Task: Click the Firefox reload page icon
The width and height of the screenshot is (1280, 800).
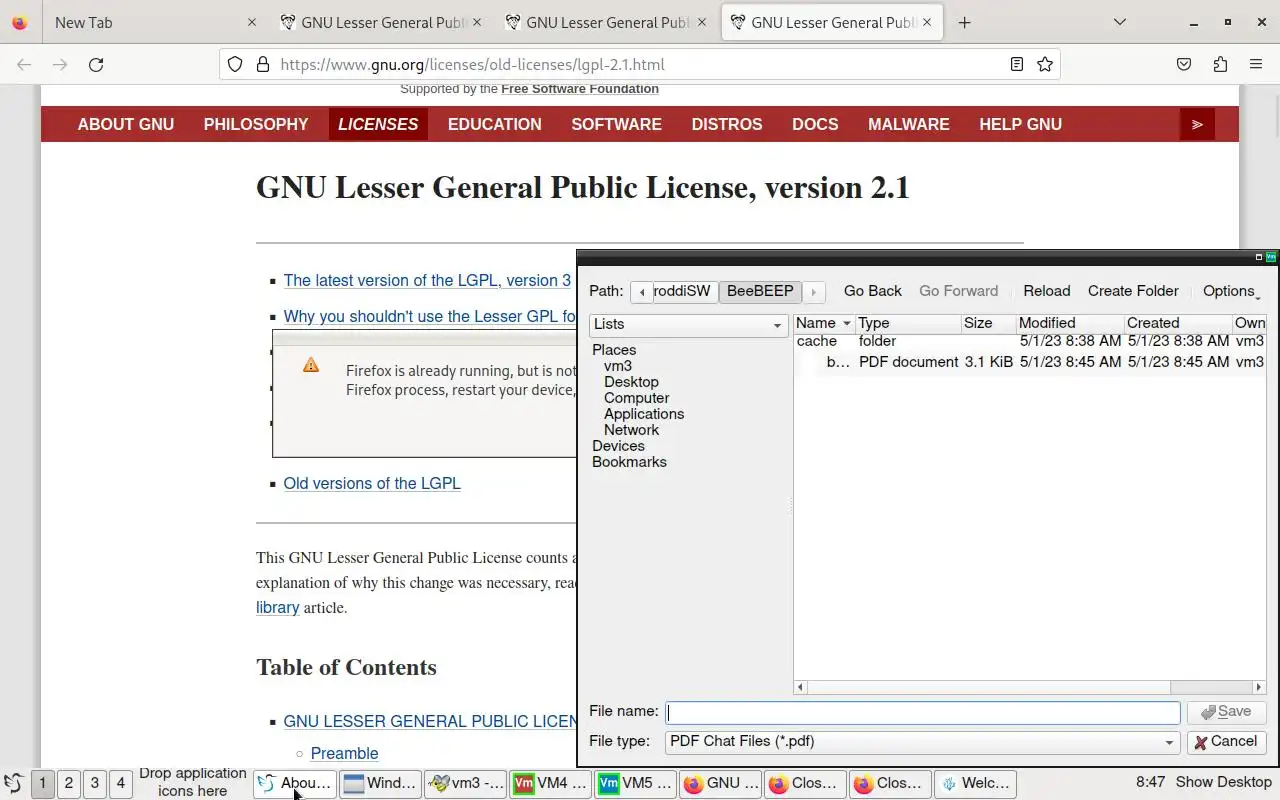Action: pos(96,64)
